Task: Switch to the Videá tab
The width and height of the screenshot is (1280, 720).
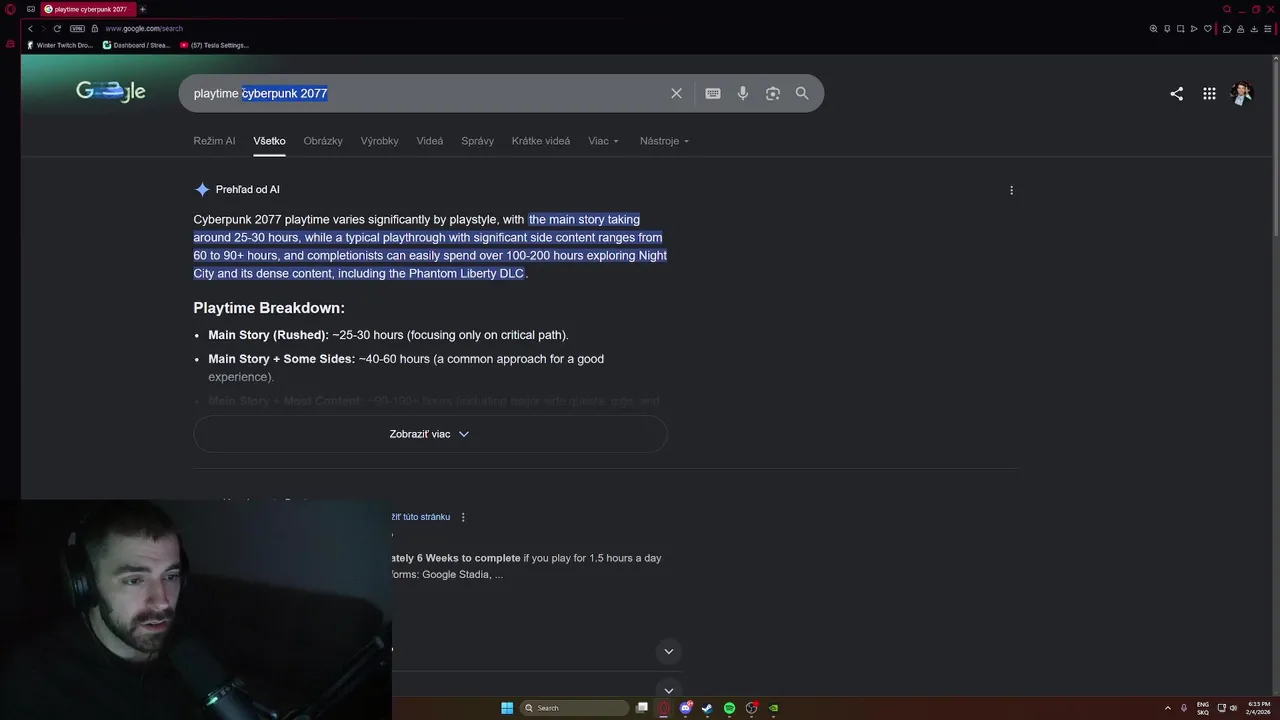Action: (x=430, y=141)
